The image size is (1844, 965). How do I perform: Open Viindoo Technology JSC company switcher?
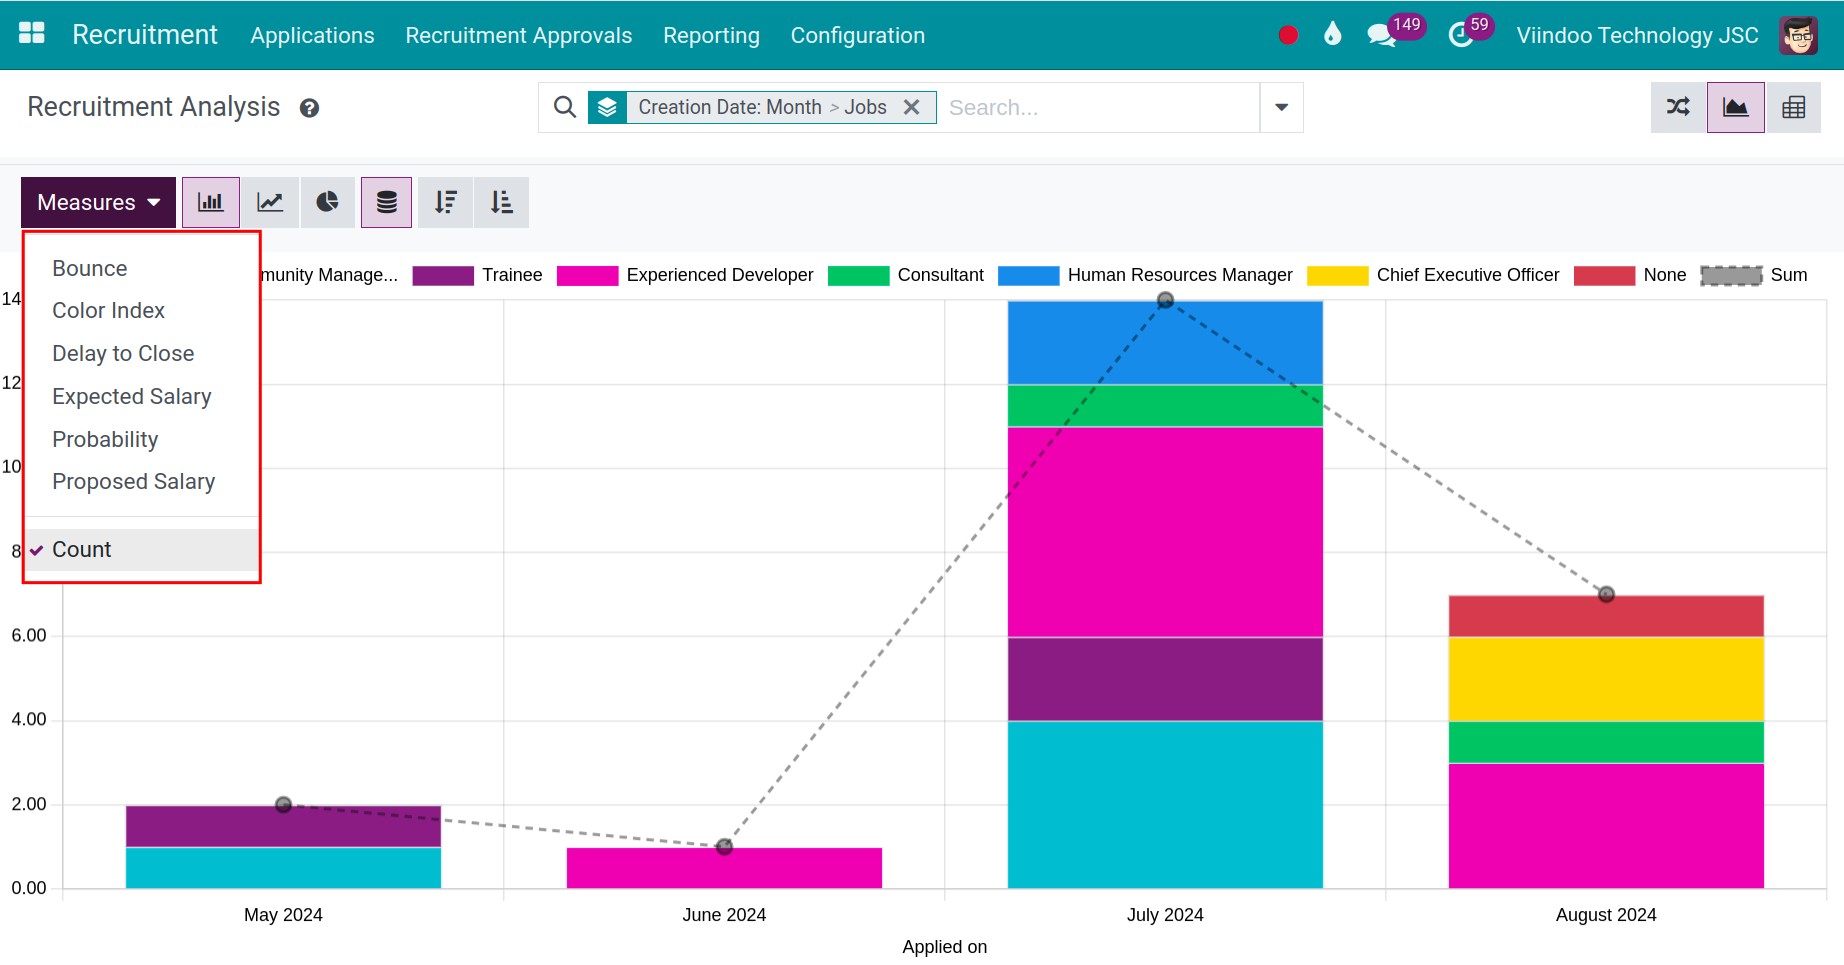tap(1637, 35)
